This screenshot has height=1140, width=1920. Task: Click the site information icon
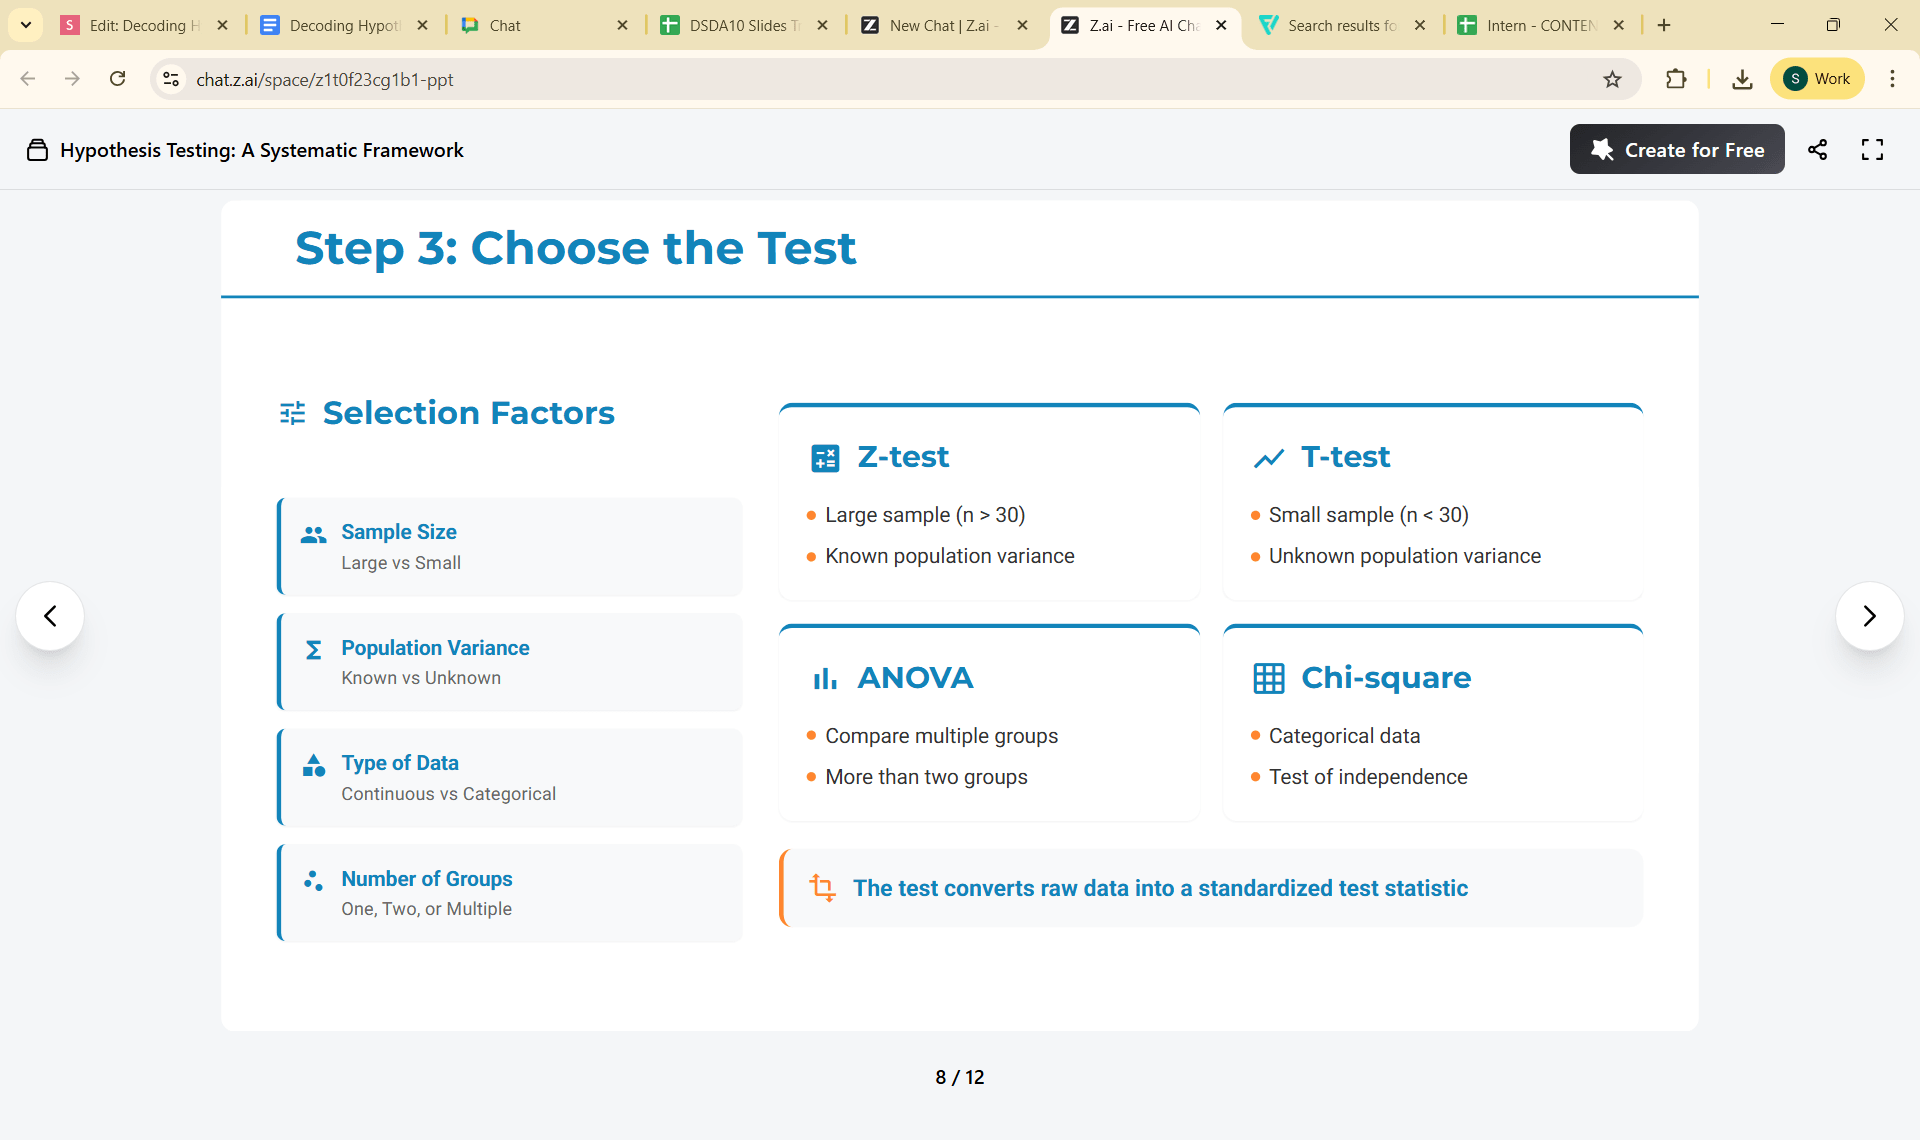click(171, 79)
